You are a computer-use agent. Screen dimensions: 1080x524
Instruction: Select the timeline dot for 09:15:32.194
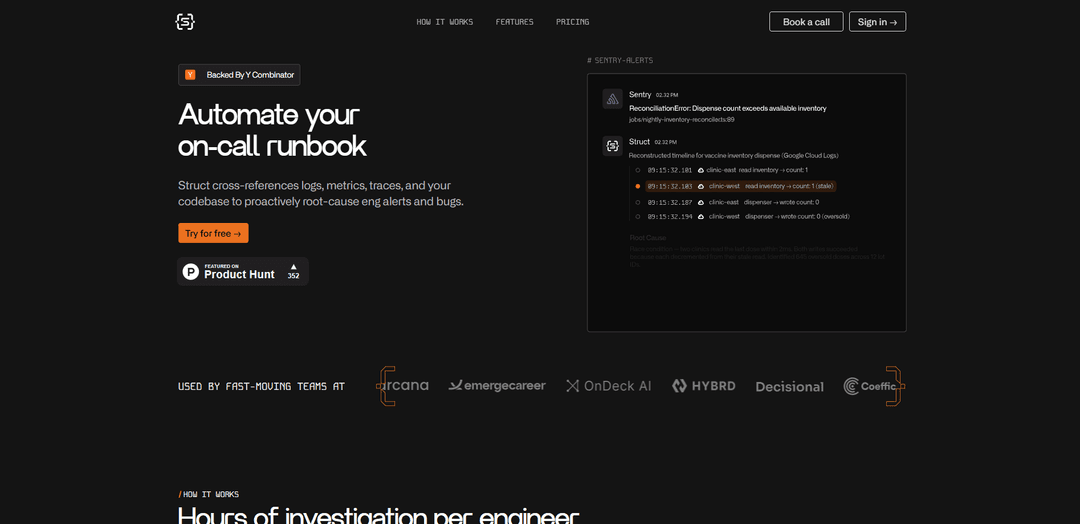pos(638,216)
